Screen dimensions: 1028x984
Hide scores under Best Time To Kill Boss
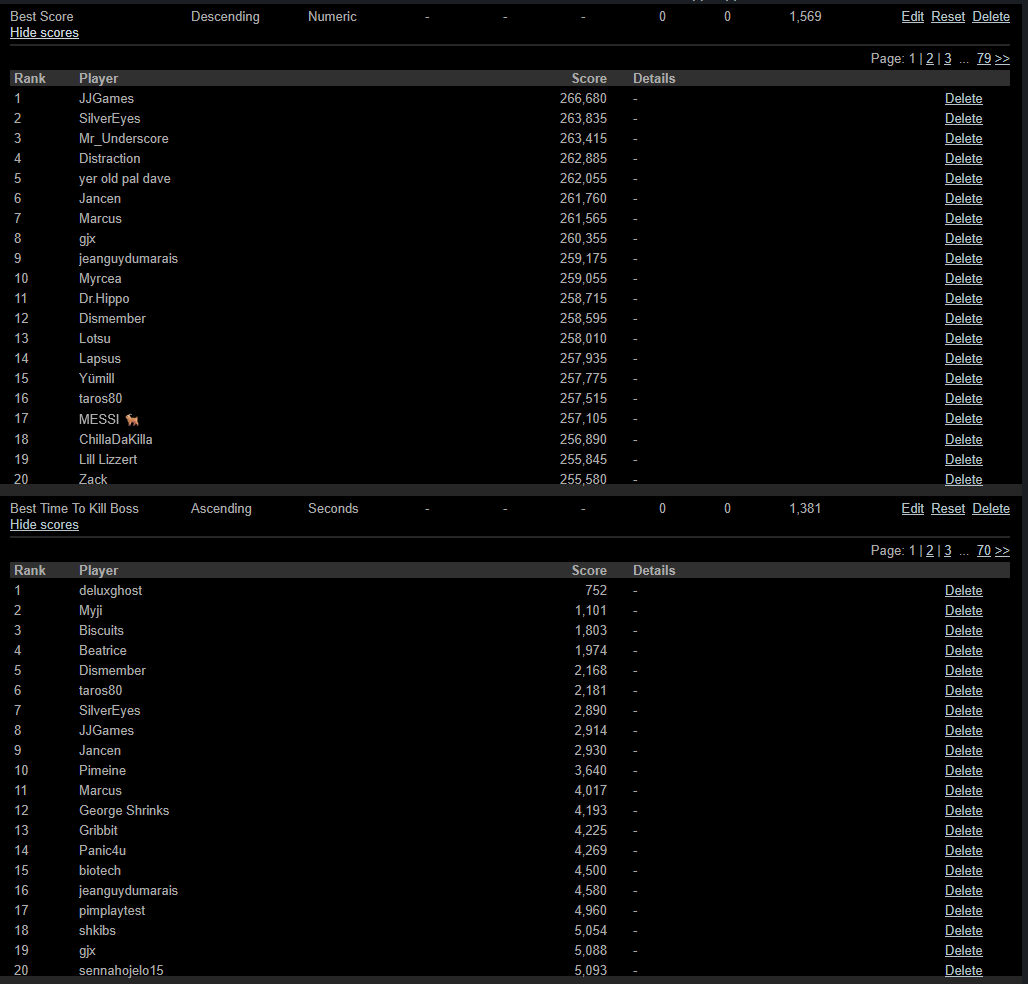point(44,525)
